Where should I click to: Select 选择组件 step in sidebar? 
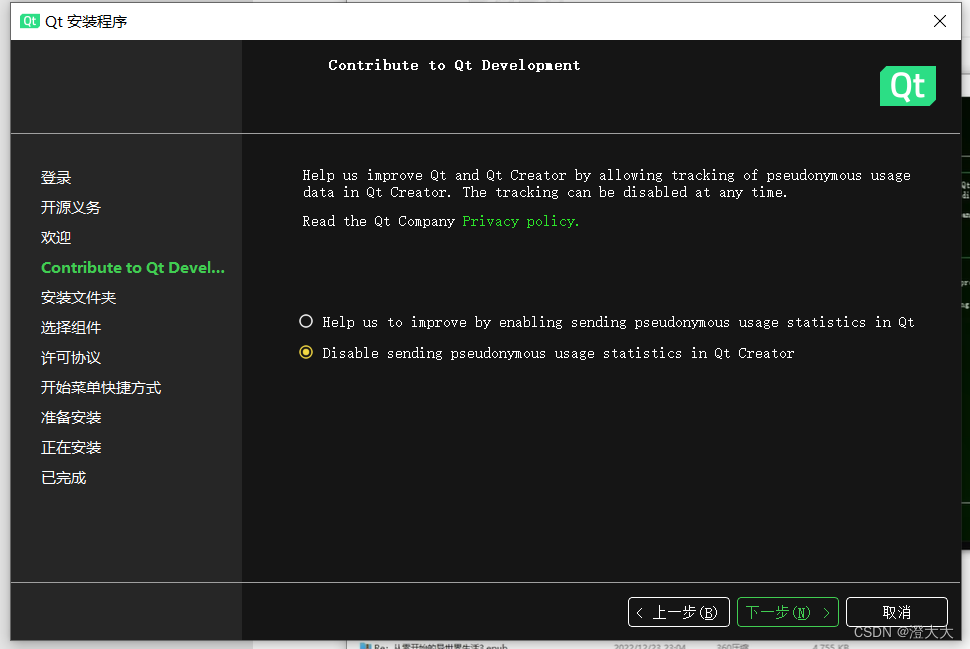[71, 328]
